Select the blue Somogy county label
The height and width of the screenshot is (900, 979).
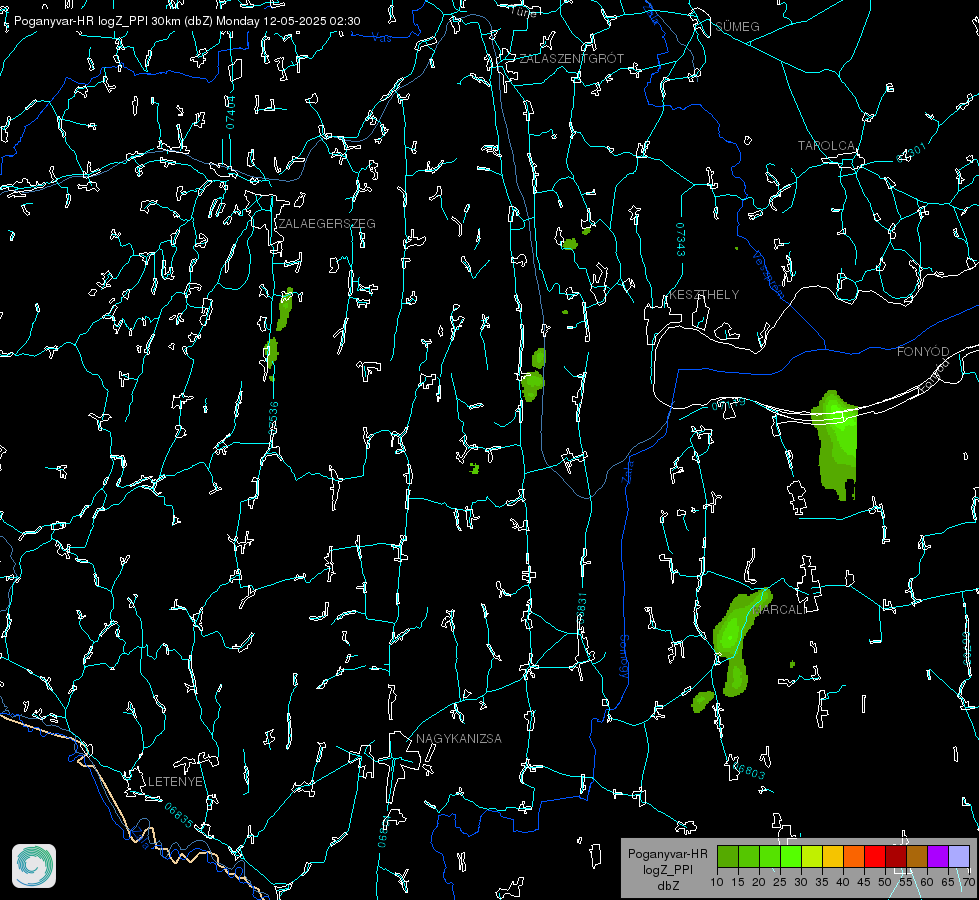click(623, 657)
